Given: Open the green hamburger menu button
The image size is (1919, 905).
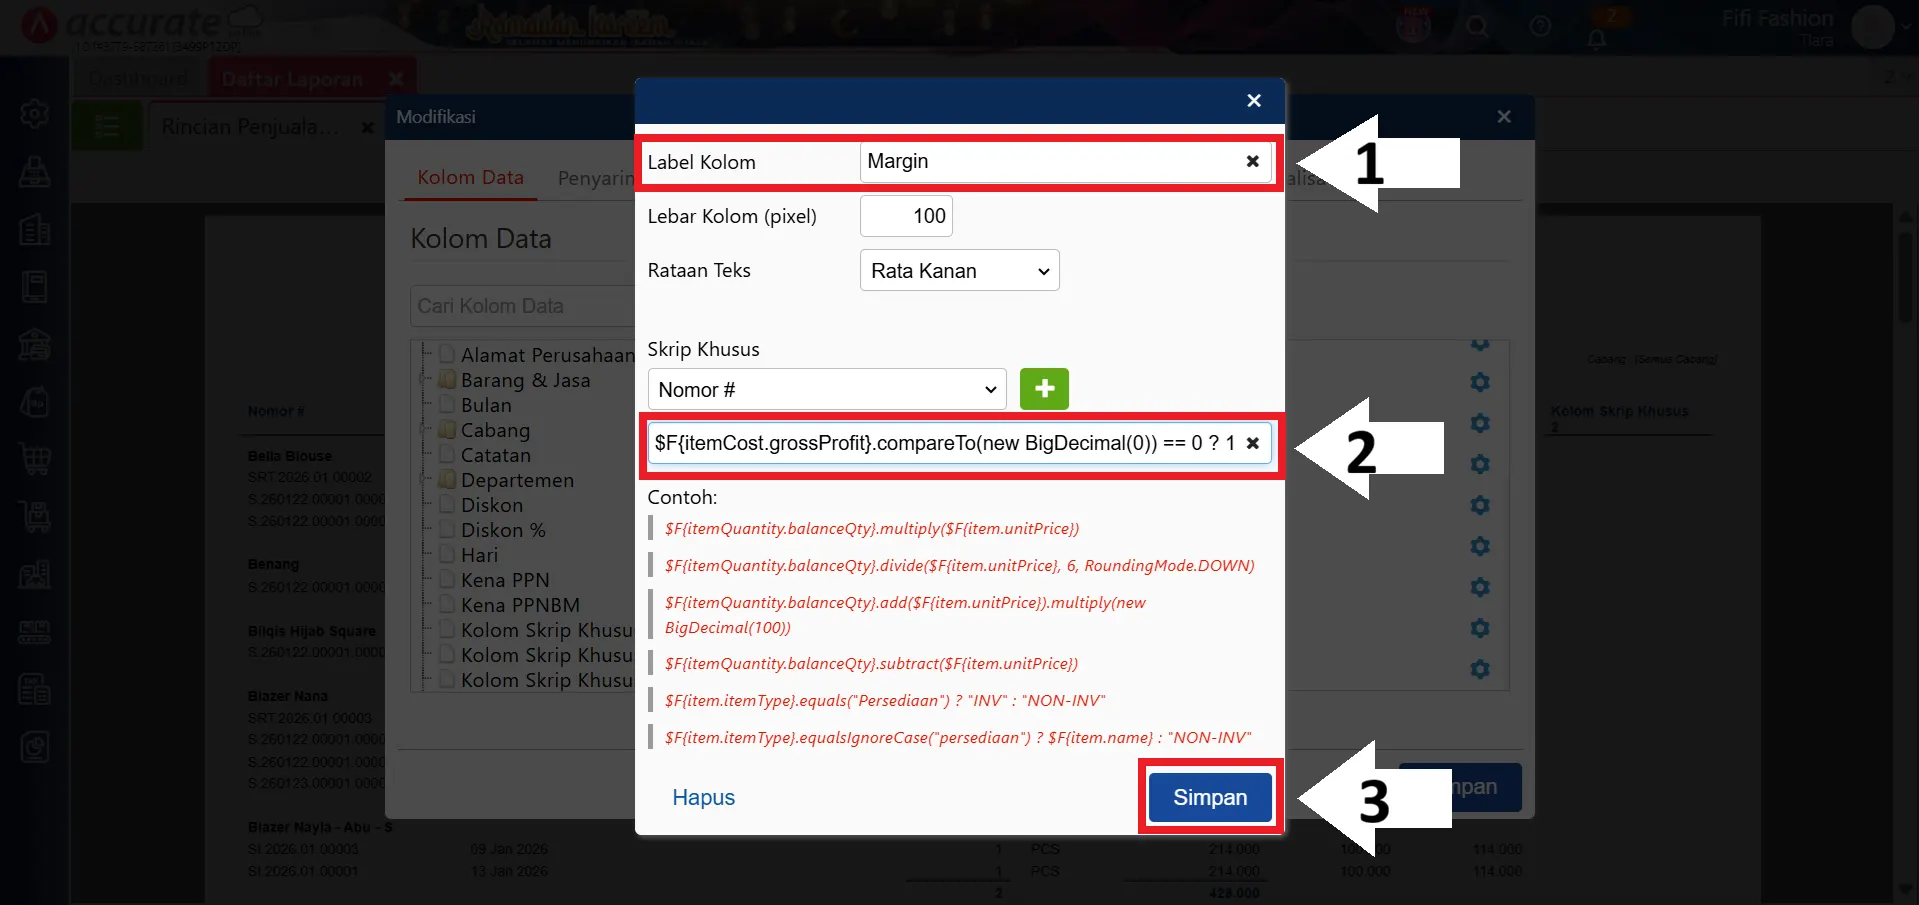Looking at the screenshot, I should [107, 127].
